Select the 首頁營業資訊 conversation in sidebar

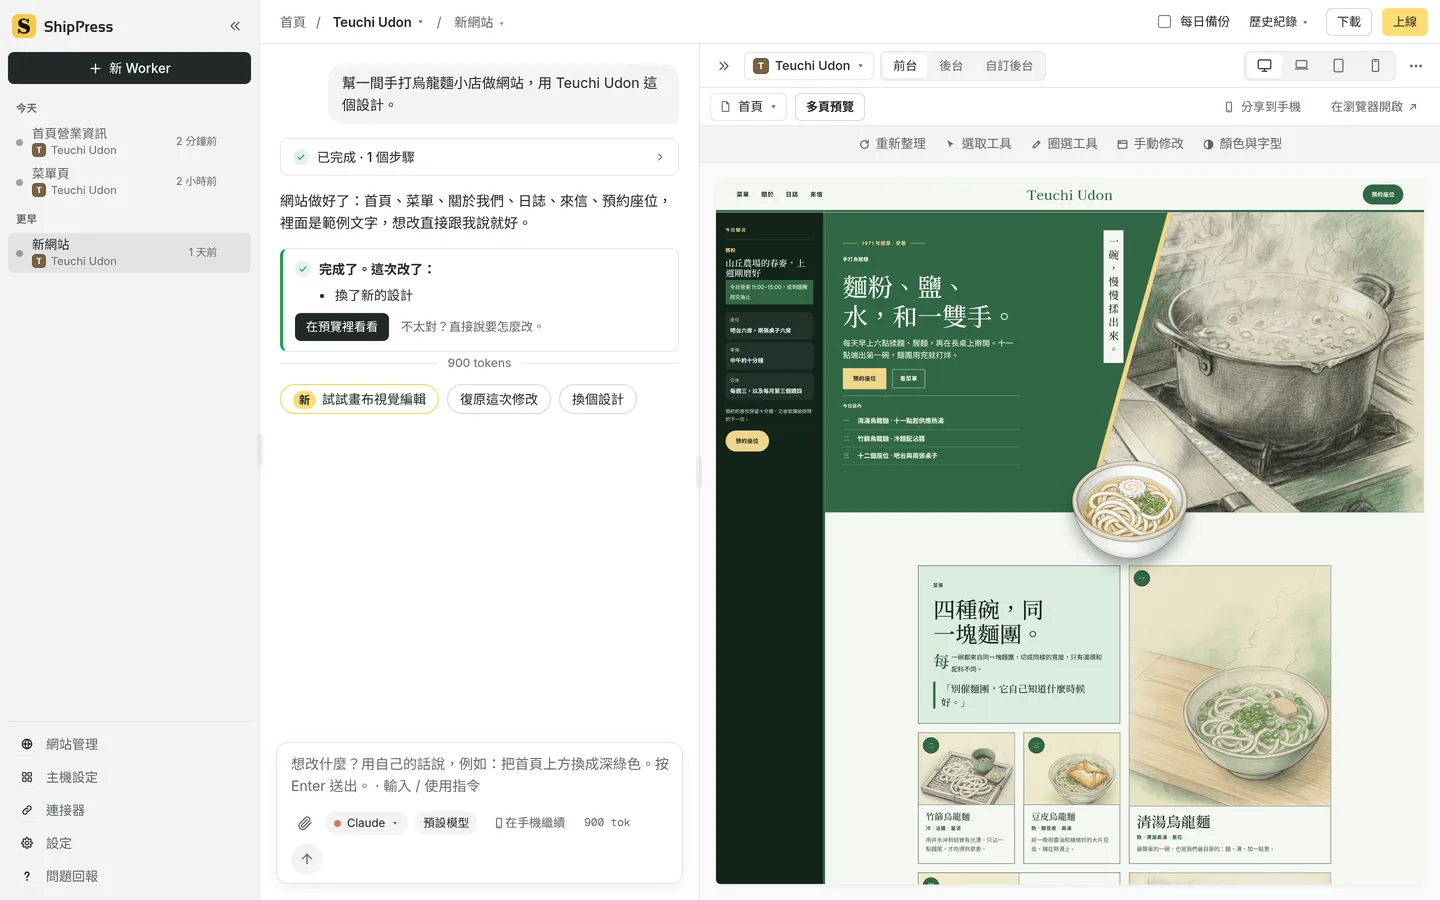pos(130,141)
